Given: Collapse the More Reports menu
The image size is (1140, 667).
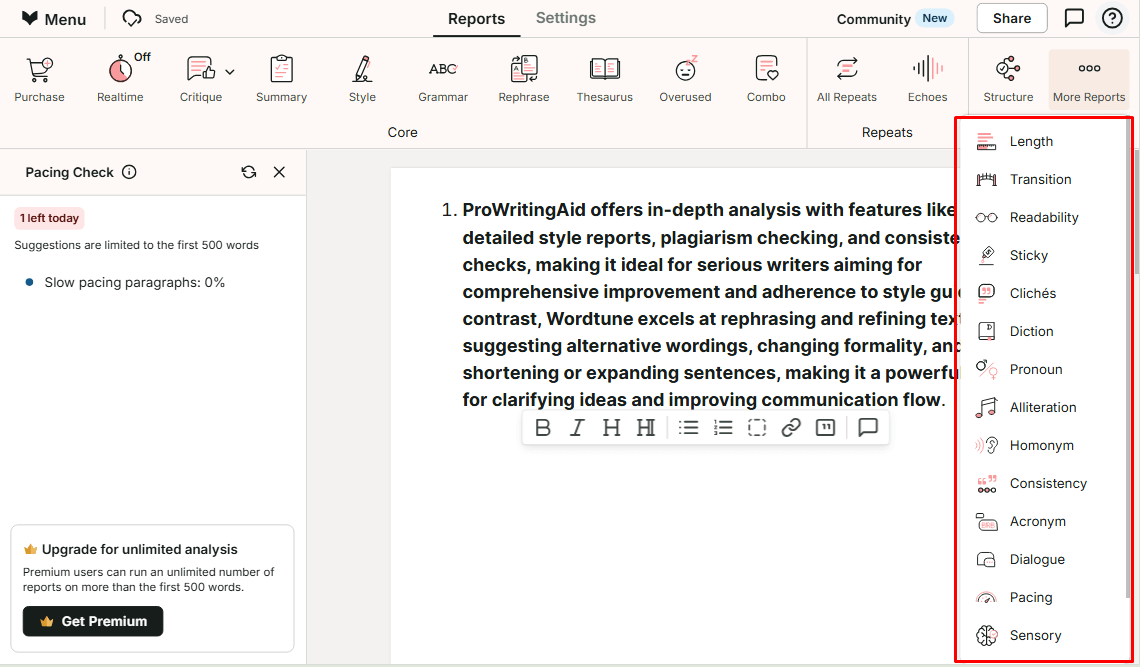Looking at the screenshot, I should (x=1088, y=80).
